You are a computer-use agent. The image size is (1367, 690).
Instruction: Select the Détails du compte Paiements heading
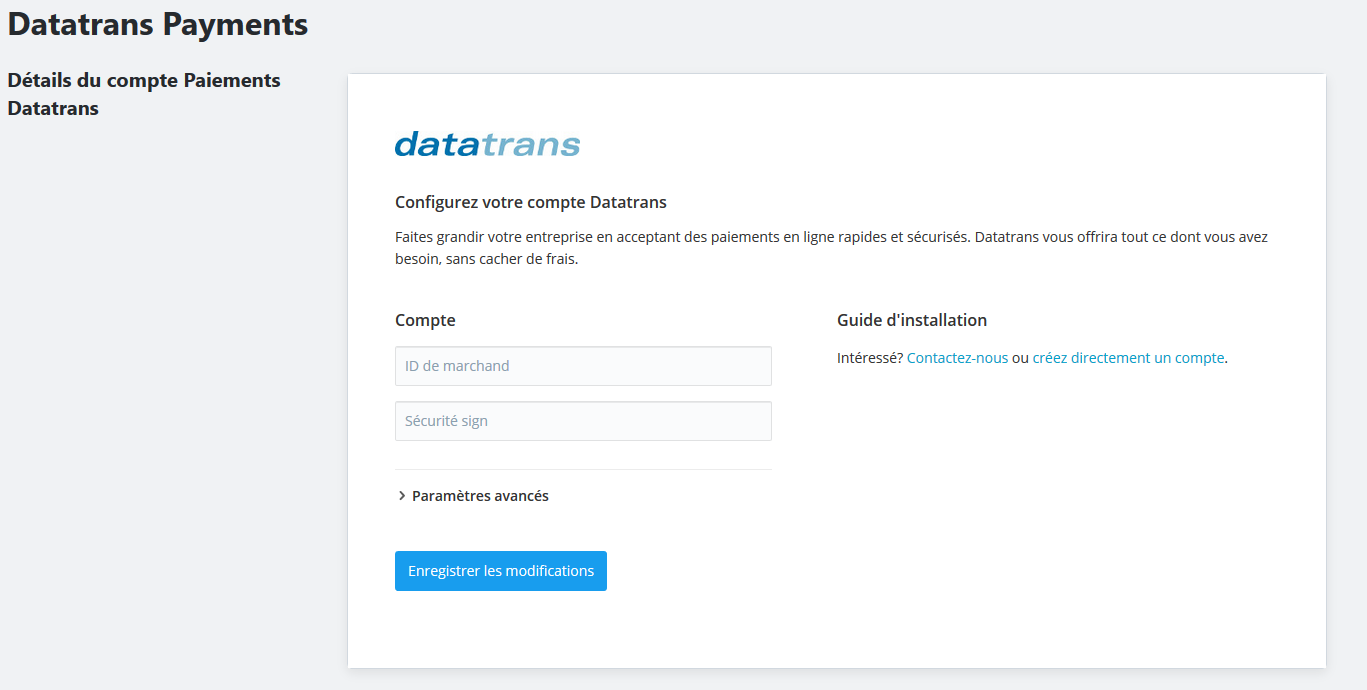pyautogui.click(x=144, y=81)
